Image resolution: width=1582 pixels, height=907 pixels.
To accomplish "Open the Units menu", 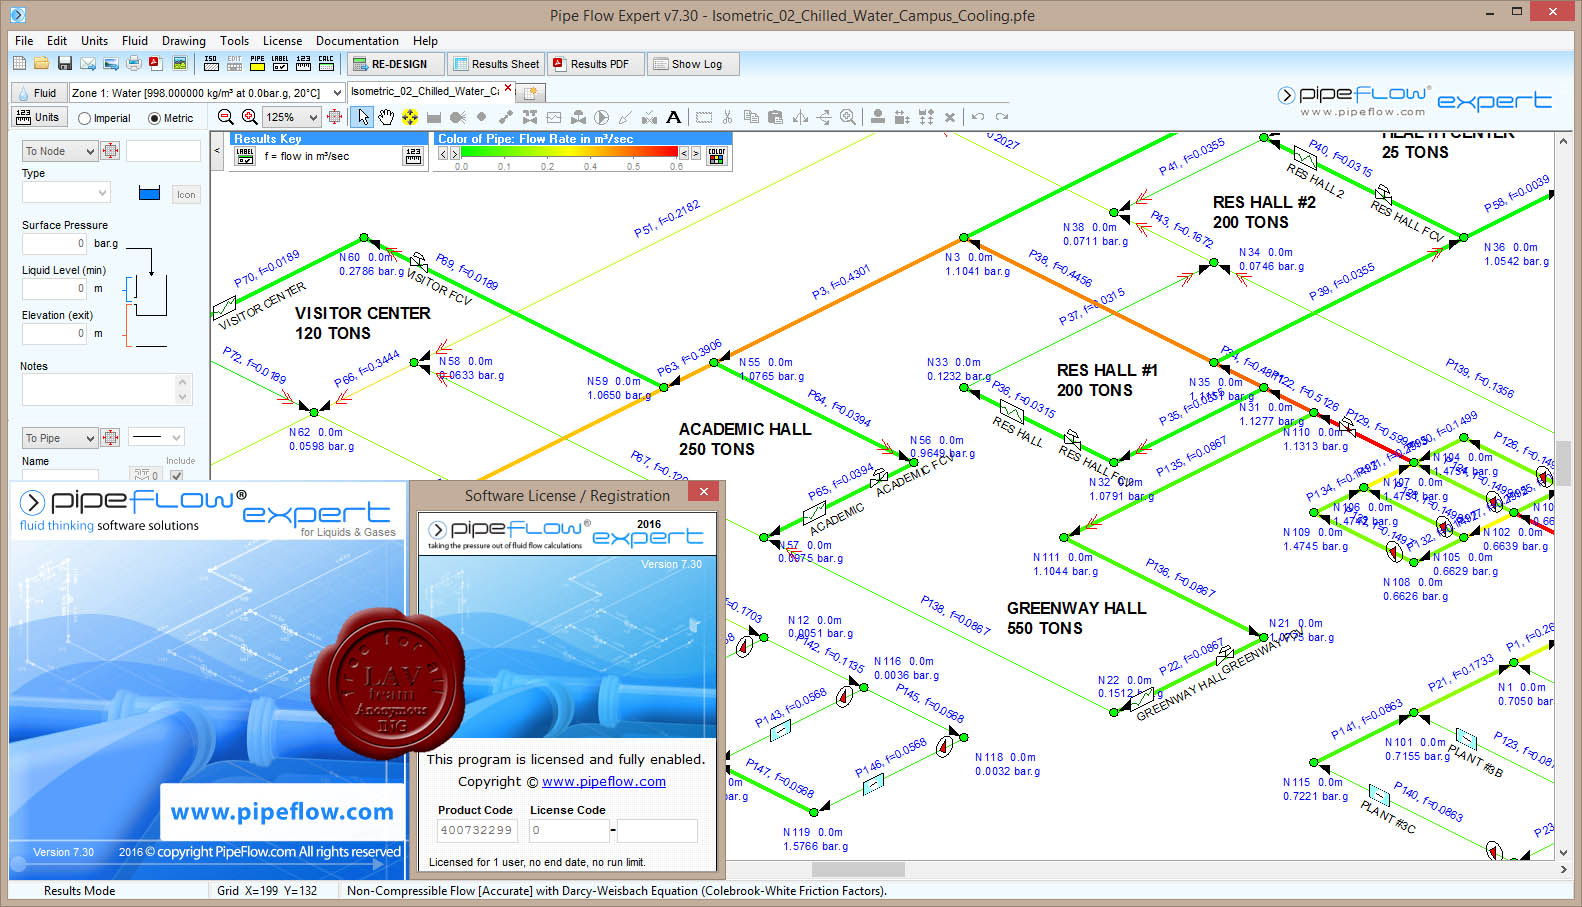I will coord(94,41).
